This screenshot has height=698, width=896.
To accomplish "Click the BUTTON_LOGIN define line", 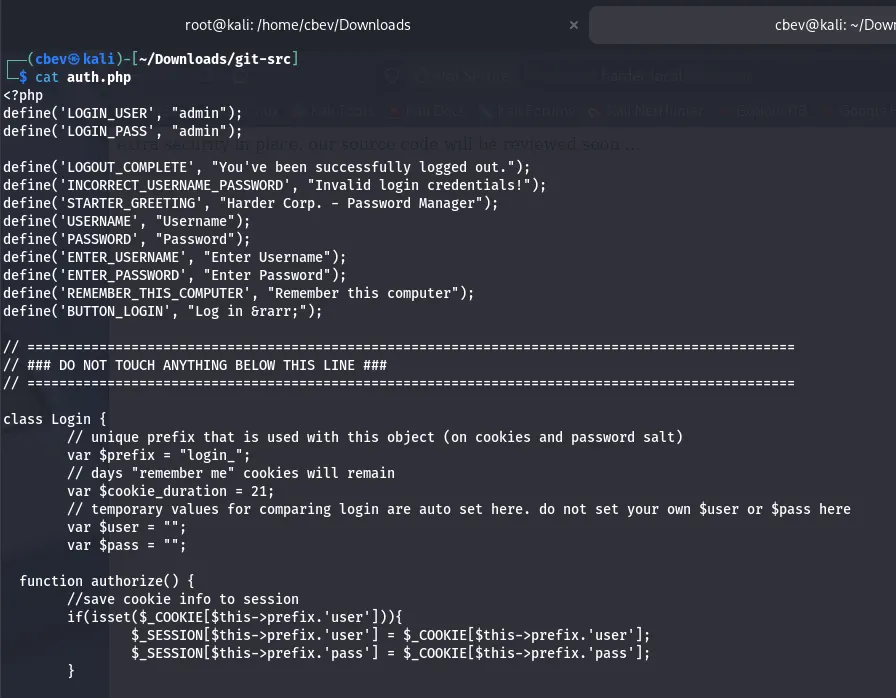I will coord(163,311).
